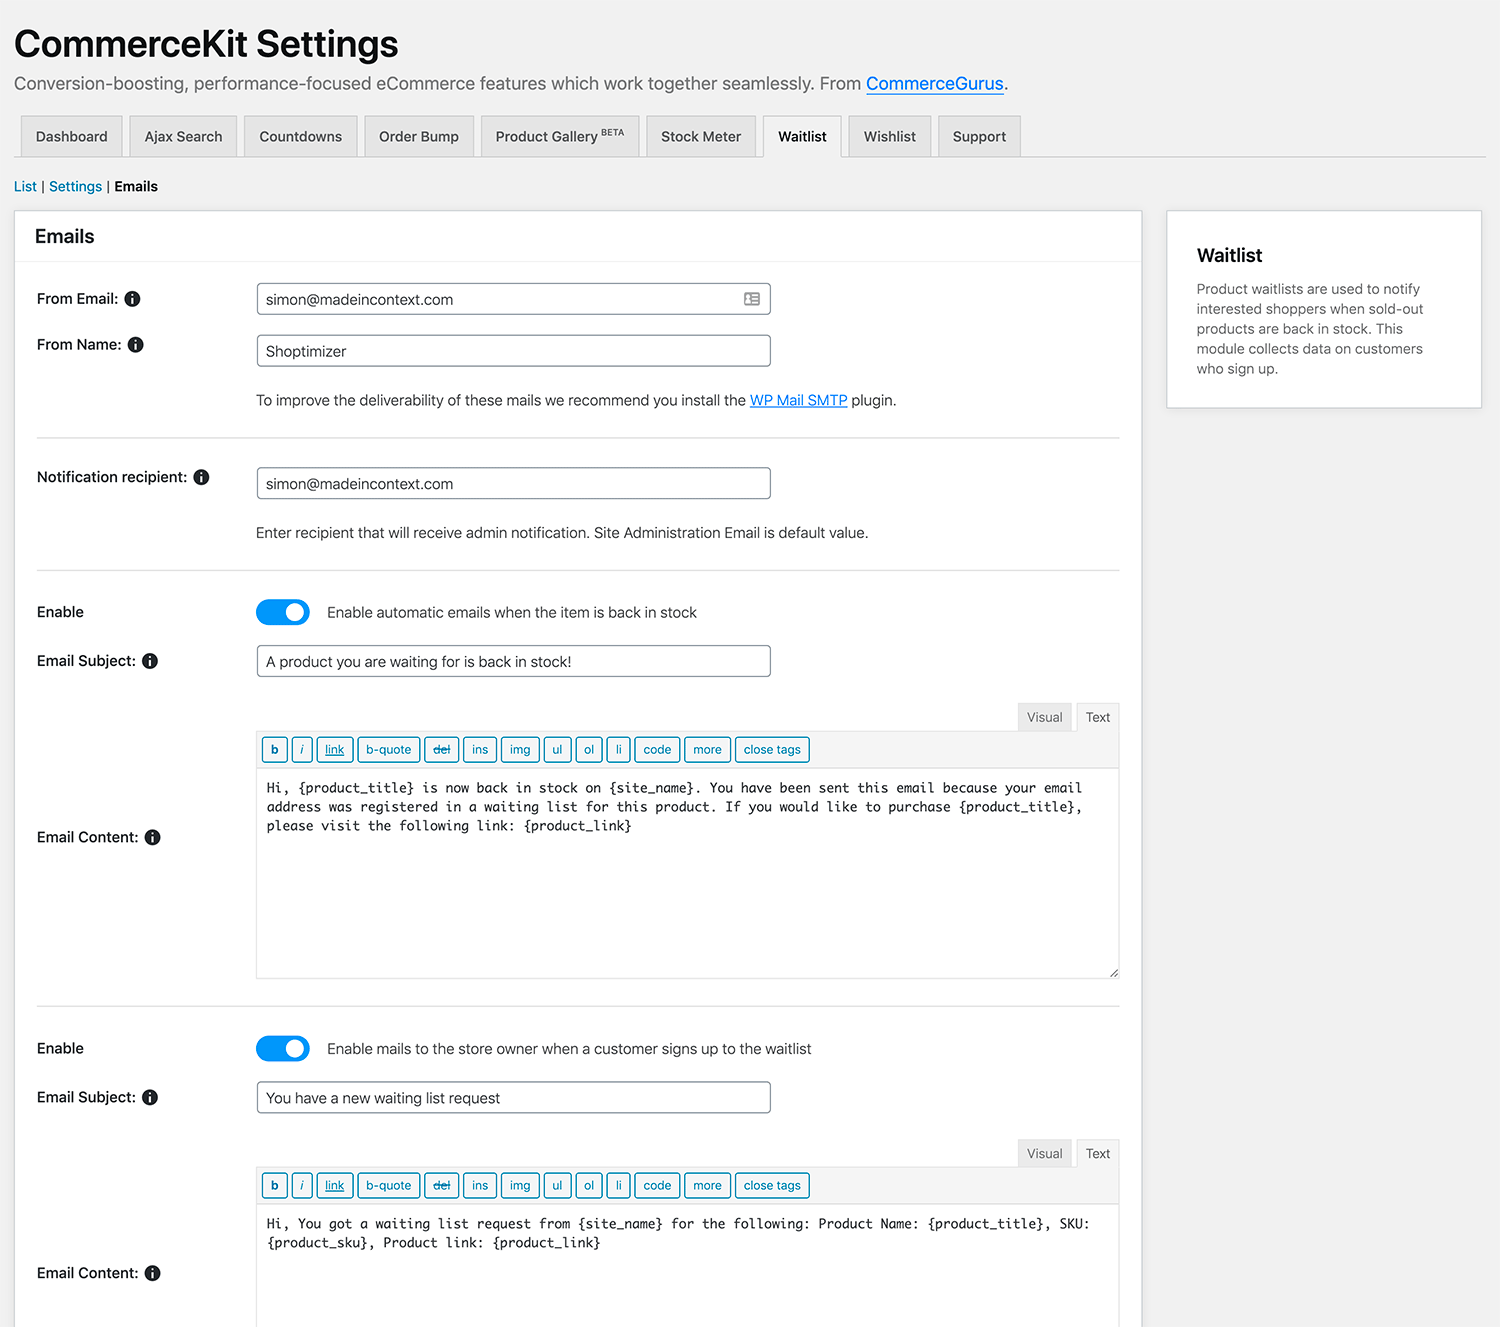Switch to the Ajax Search tab
The image size is (1500, 1327).
[x=183, y=136]
